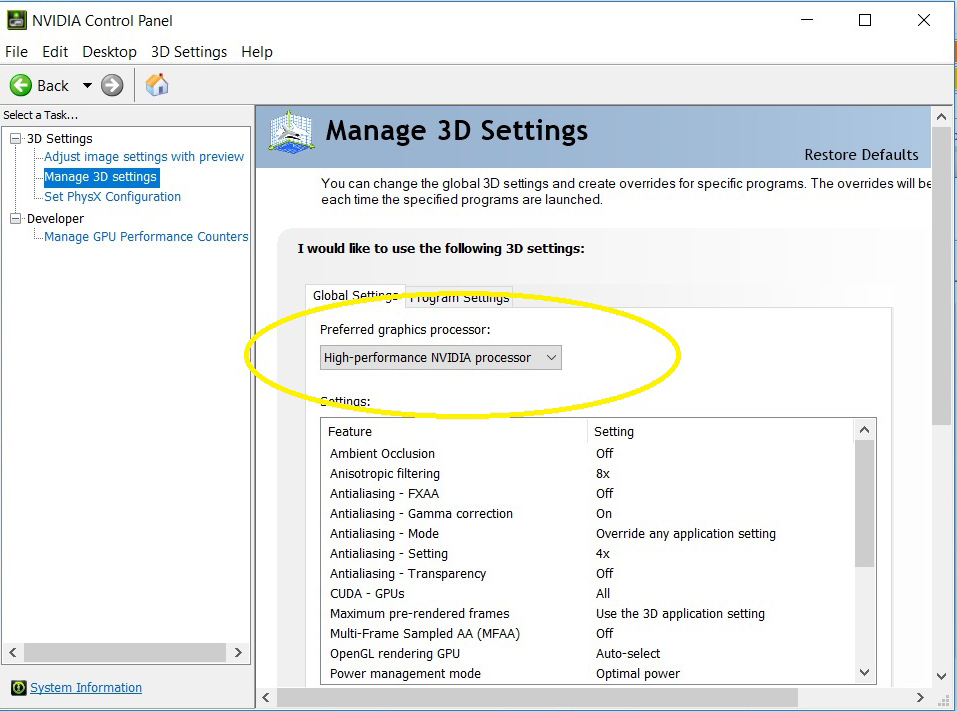Click left arrow of task pane scrollbar
957x711 pixels.
(12, 653)
